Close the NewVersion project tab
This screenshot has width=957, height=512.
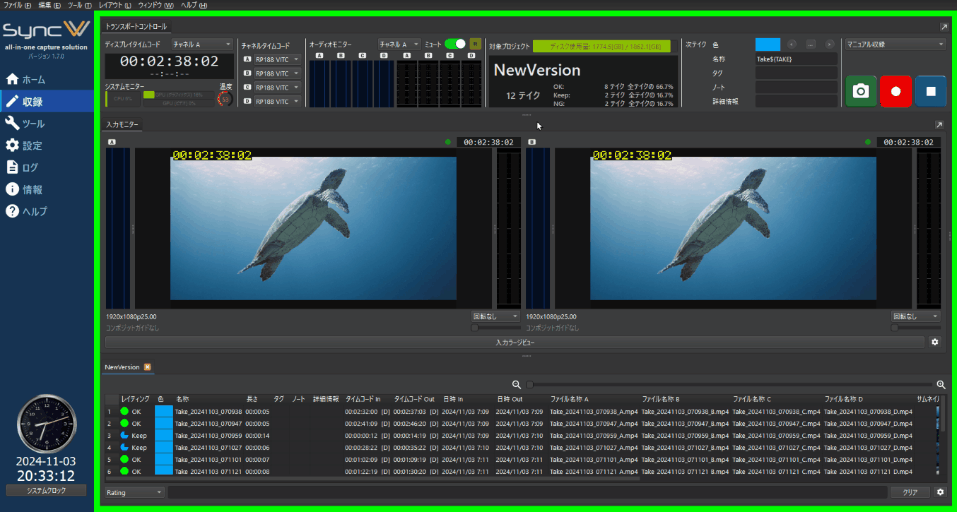click(x=148, y=367)
